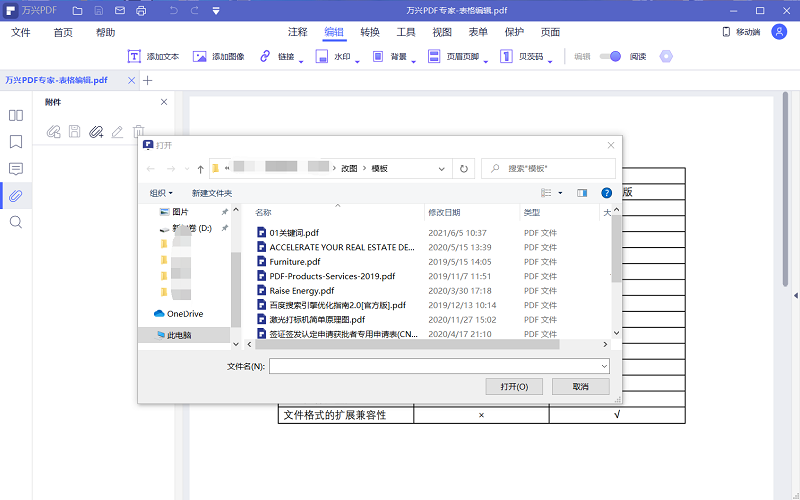Click the 水印 watermark icon
This screenshot has width=800, height=500.
point(321,56)
